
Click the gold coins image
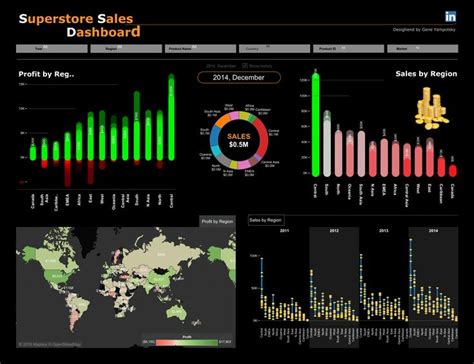coord(432,108)
